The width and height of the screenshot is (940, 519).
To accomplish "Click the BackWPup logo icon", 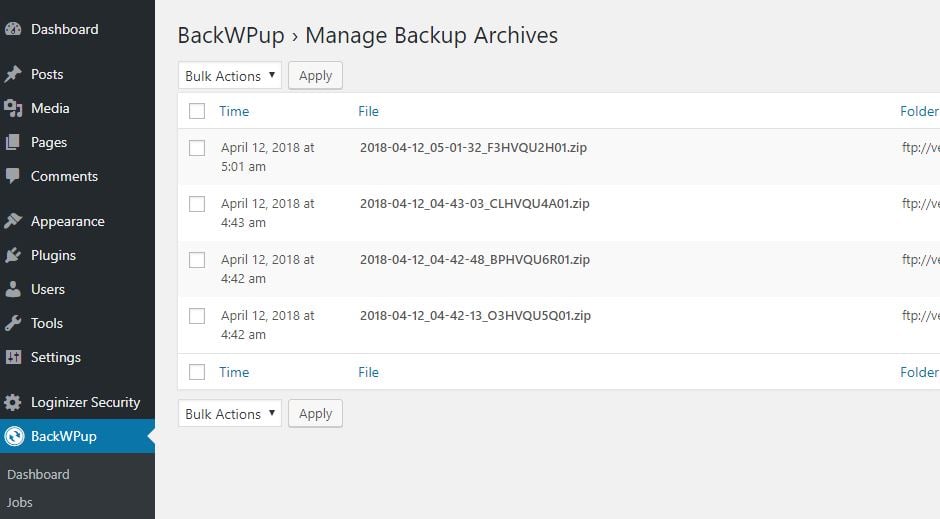I will click(x=14, y=436).
